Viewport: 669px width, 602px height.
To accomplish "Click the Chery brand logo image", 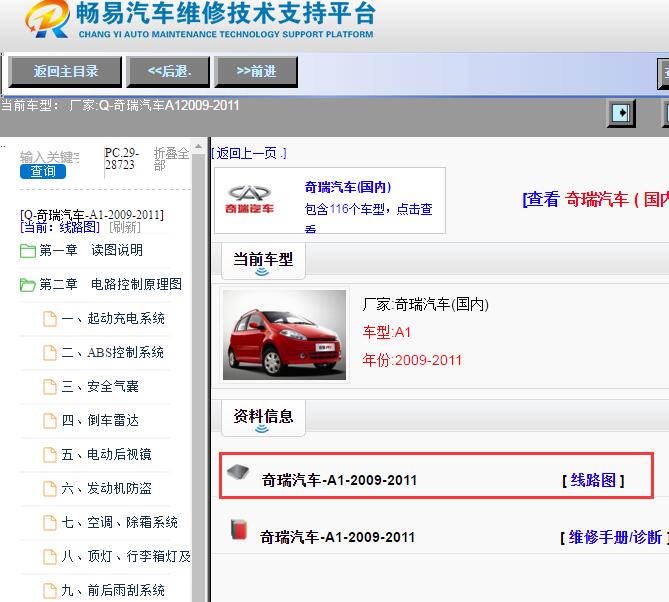I will click(250, 199).
